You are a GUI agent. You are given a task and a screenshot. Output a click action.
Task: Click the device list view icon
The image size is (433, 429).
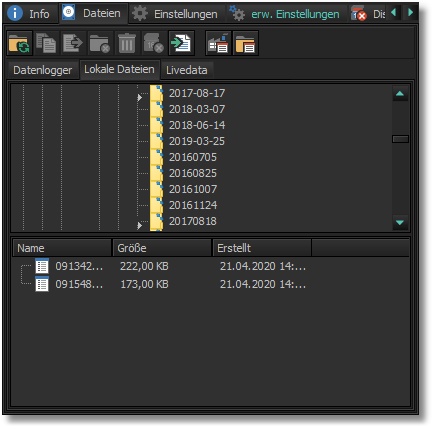[x=218, y=43]
